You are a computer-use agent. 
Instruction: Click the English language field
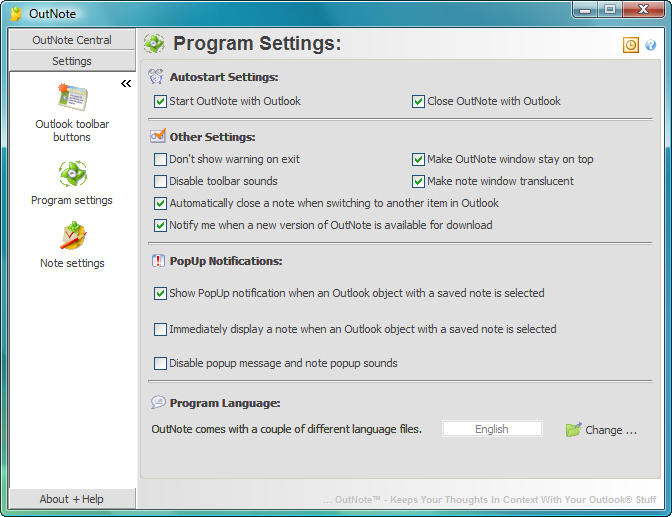[x=492, y=429]
